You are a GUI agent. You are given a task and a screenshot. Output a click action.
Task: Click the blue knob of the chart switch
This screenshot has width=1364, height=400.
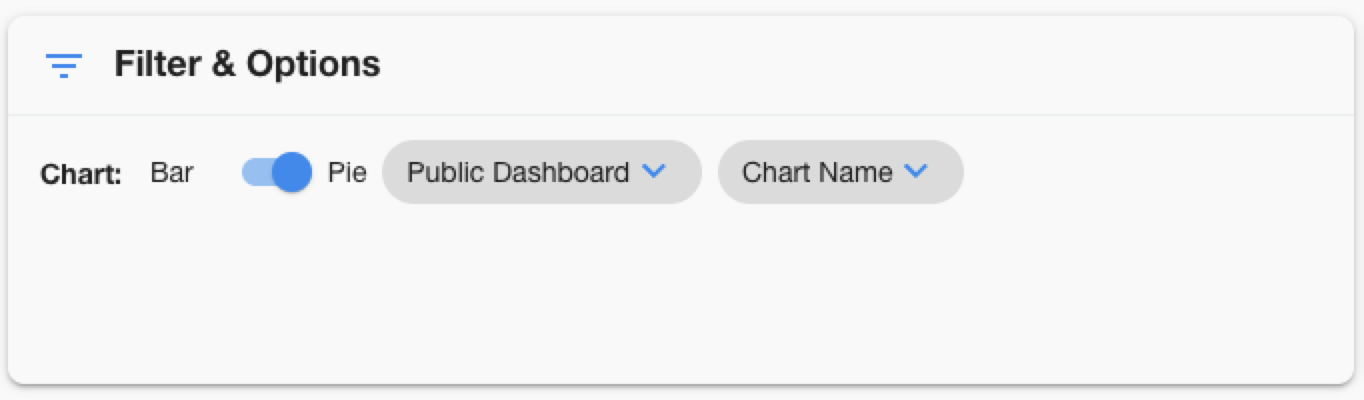(292, 172)
